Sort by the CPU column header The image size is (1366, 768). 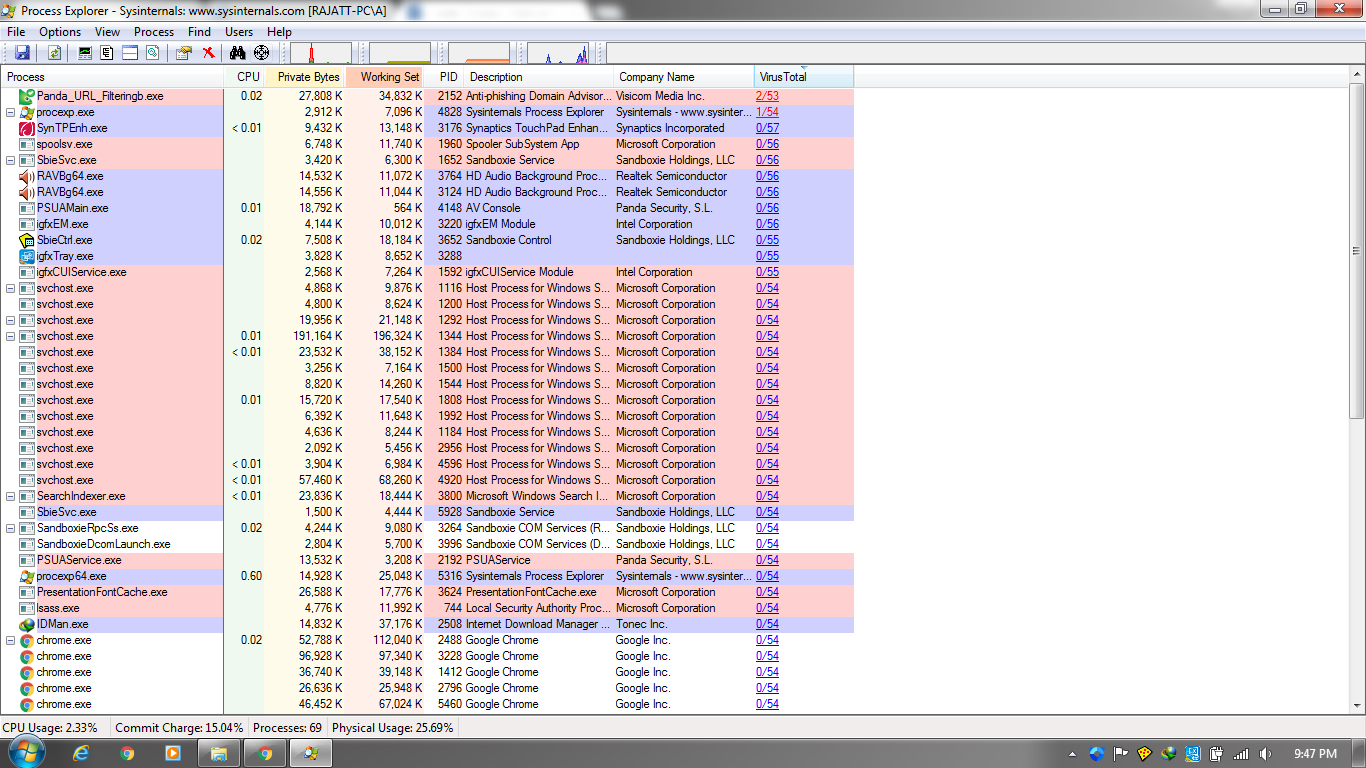[x=245, y=77]
